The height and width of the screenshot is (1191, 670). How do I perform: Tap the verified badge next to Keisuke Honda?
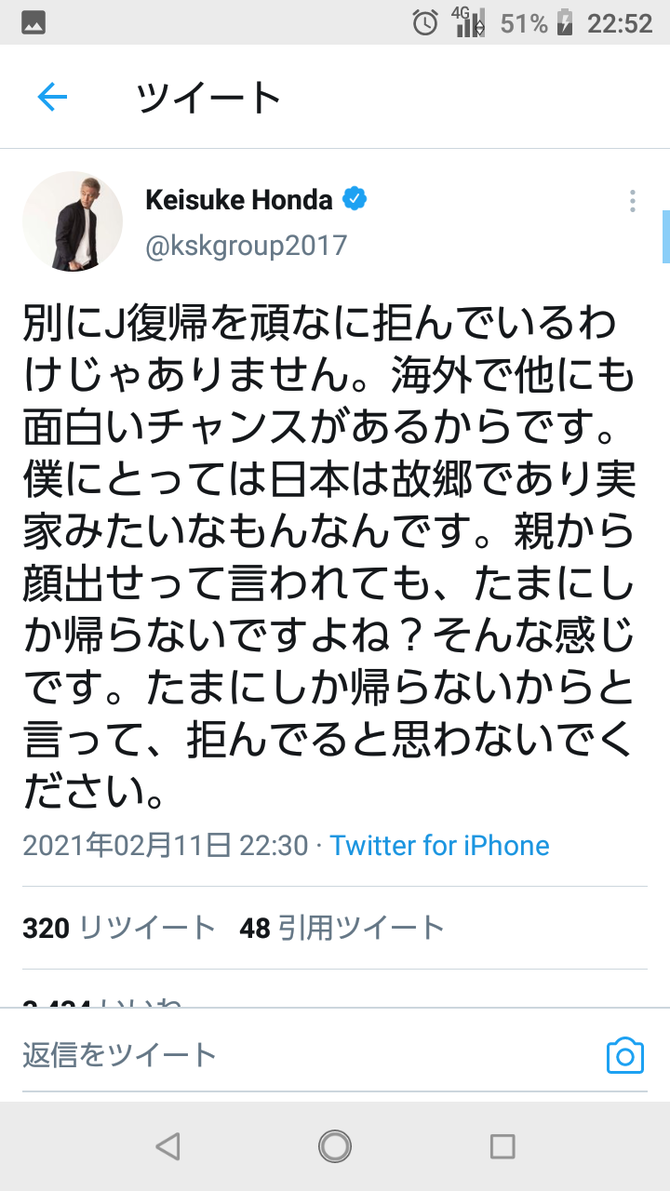click(354, 200)
